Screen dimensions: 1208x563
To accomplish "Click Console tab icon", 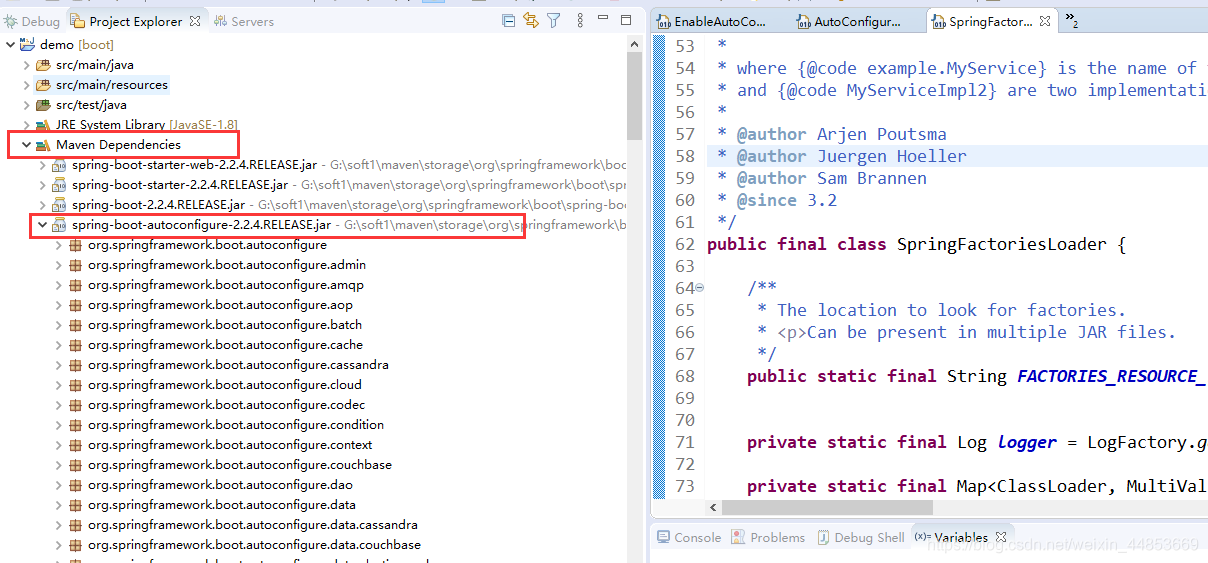I will coord(664,537).
